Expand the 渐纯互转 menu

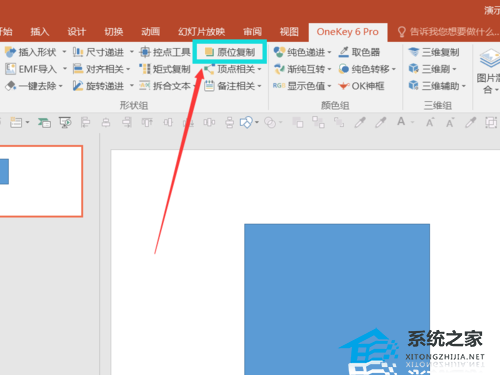click(329, 69)
